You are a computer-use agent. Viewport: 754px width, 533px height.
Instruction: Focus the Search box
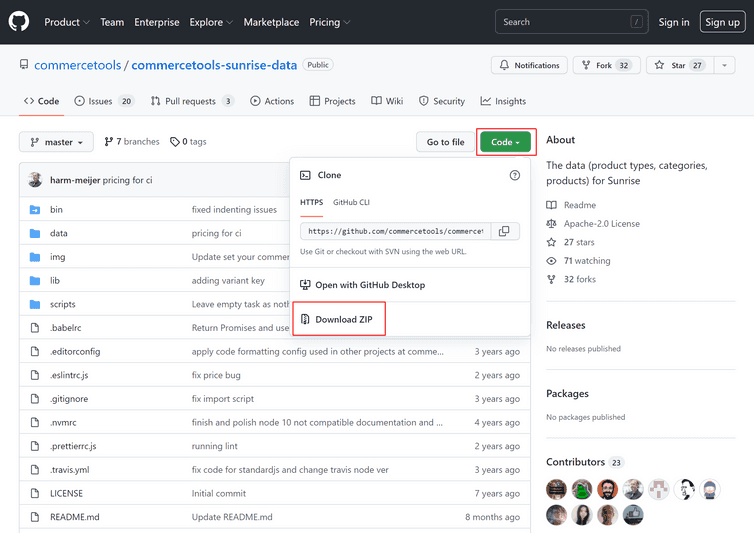coord(571,22)
